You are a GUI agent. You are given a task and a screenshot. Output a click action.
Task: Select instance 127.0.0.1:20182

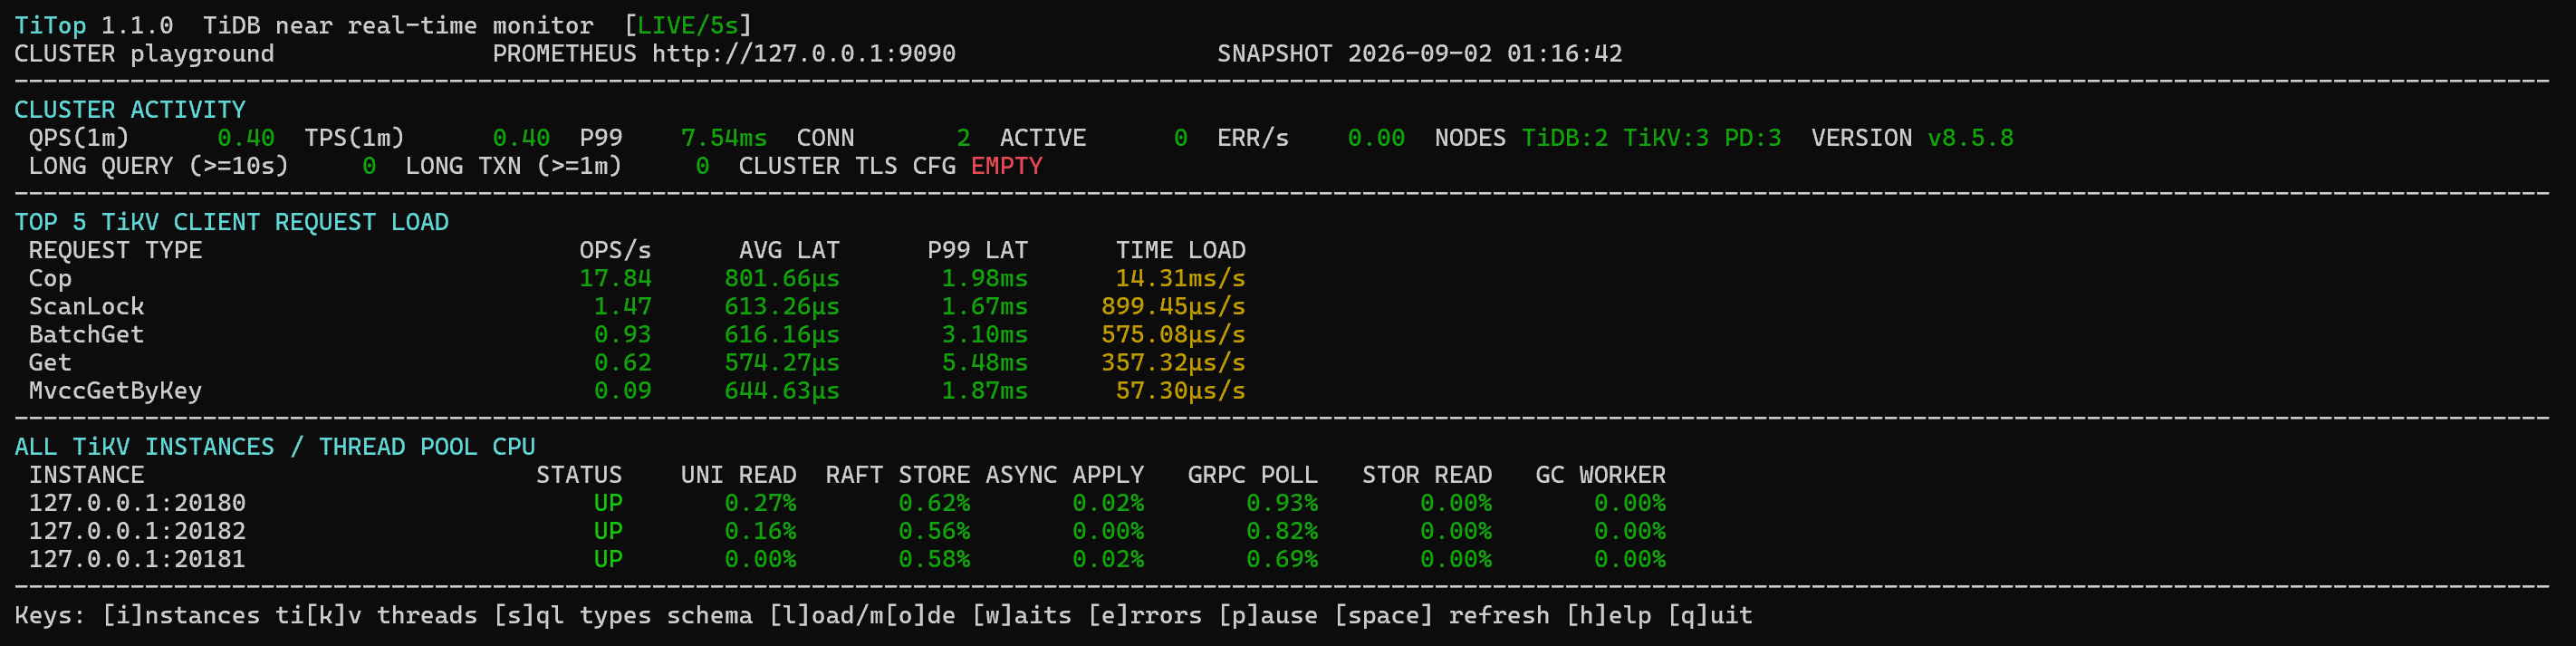pos(137,530)
